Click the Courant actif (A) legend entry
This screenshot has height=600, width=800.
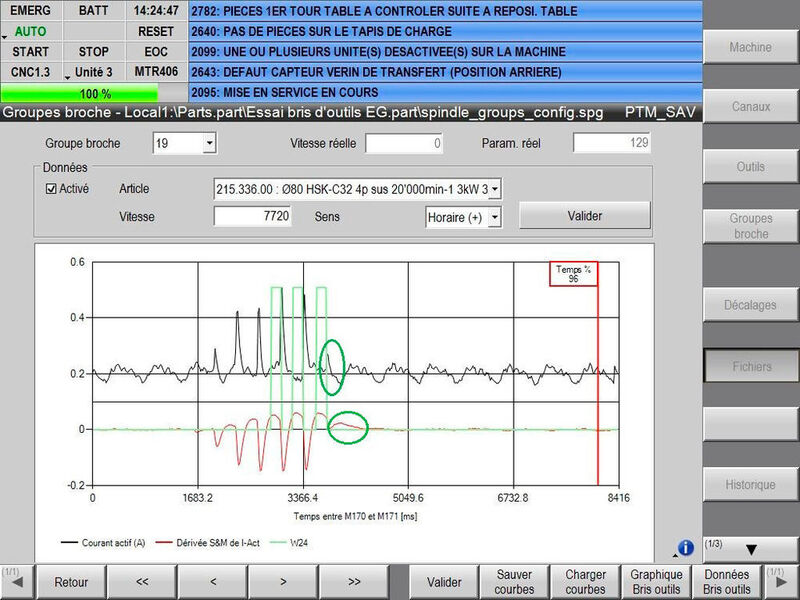coord(103,543)
